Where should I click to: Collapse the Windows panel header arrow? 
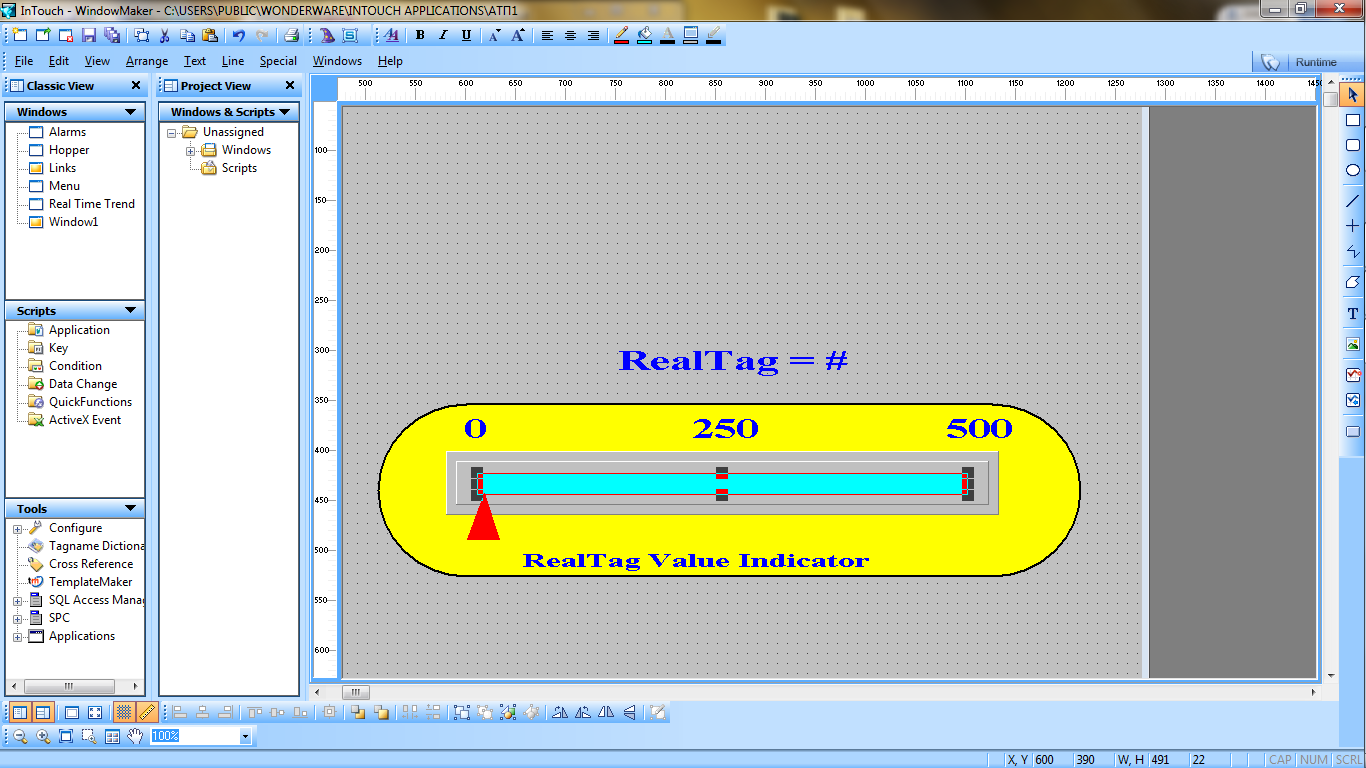130,112
